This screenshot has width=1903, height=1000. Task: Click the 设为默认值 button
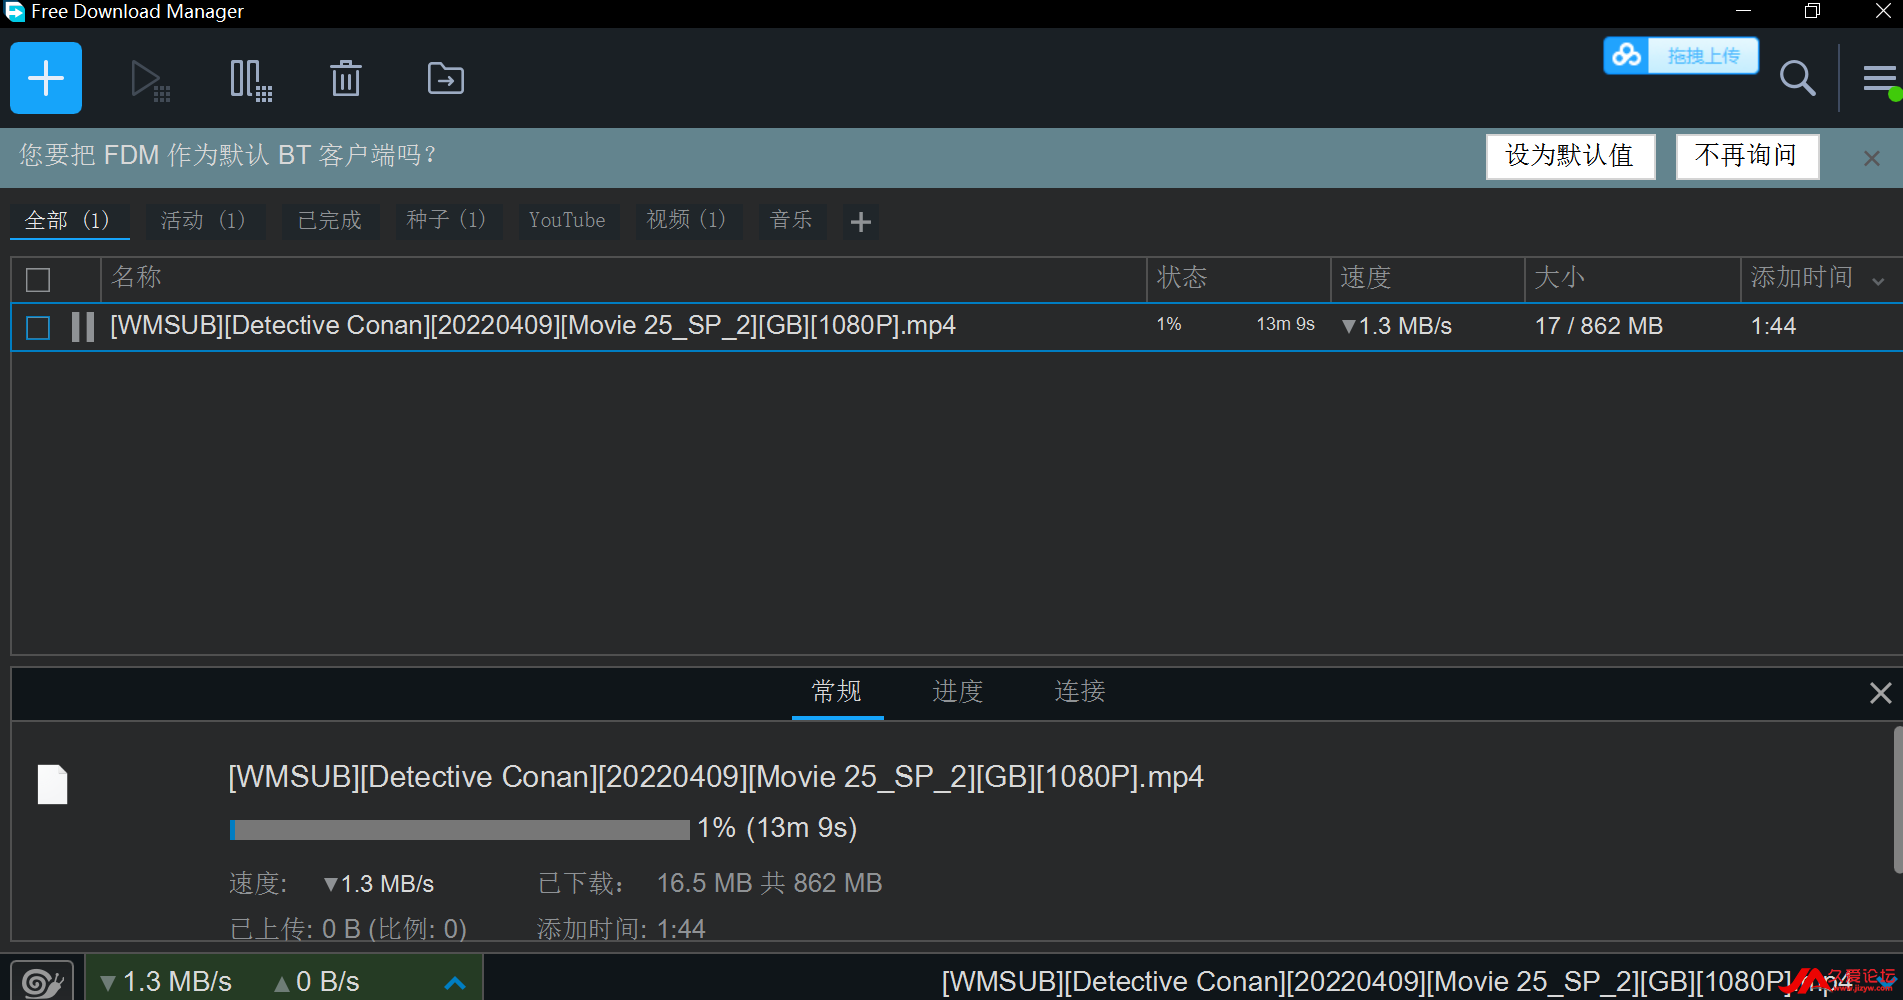[1570, 156]
